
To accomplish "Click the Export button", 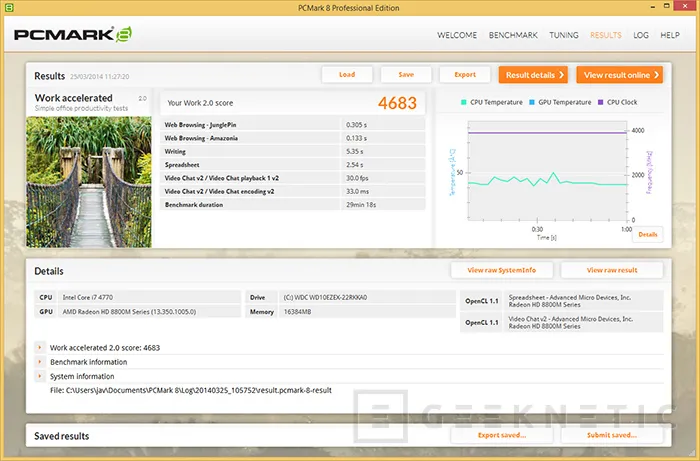I will [465, 75].
